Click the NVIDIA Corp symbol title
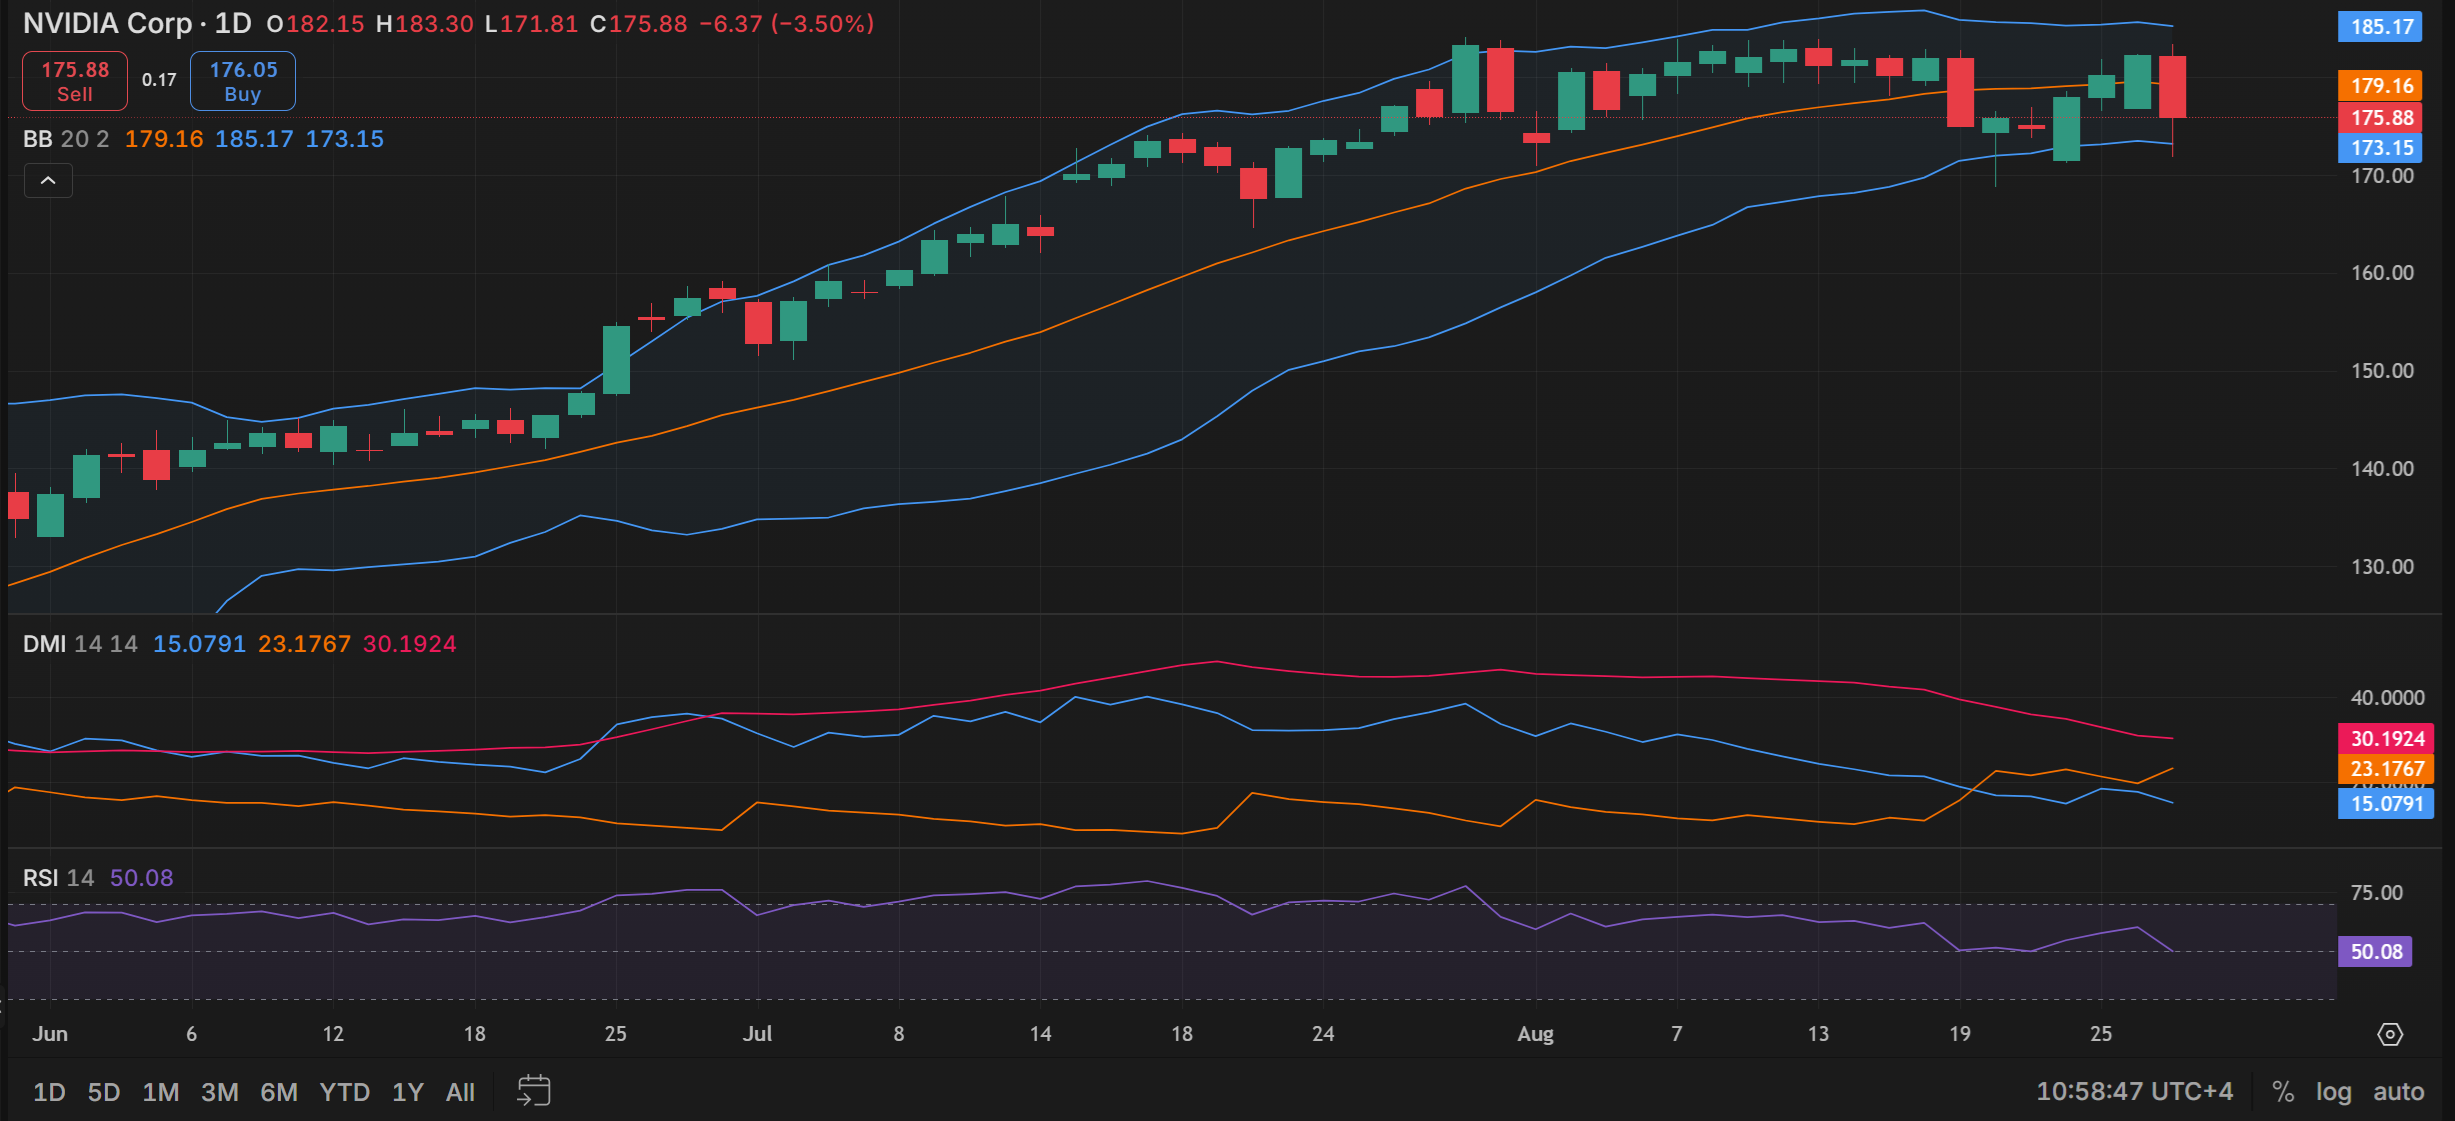Image resolution: width=2455 pixels, height=1121 pixels. (x=107, y=23)
